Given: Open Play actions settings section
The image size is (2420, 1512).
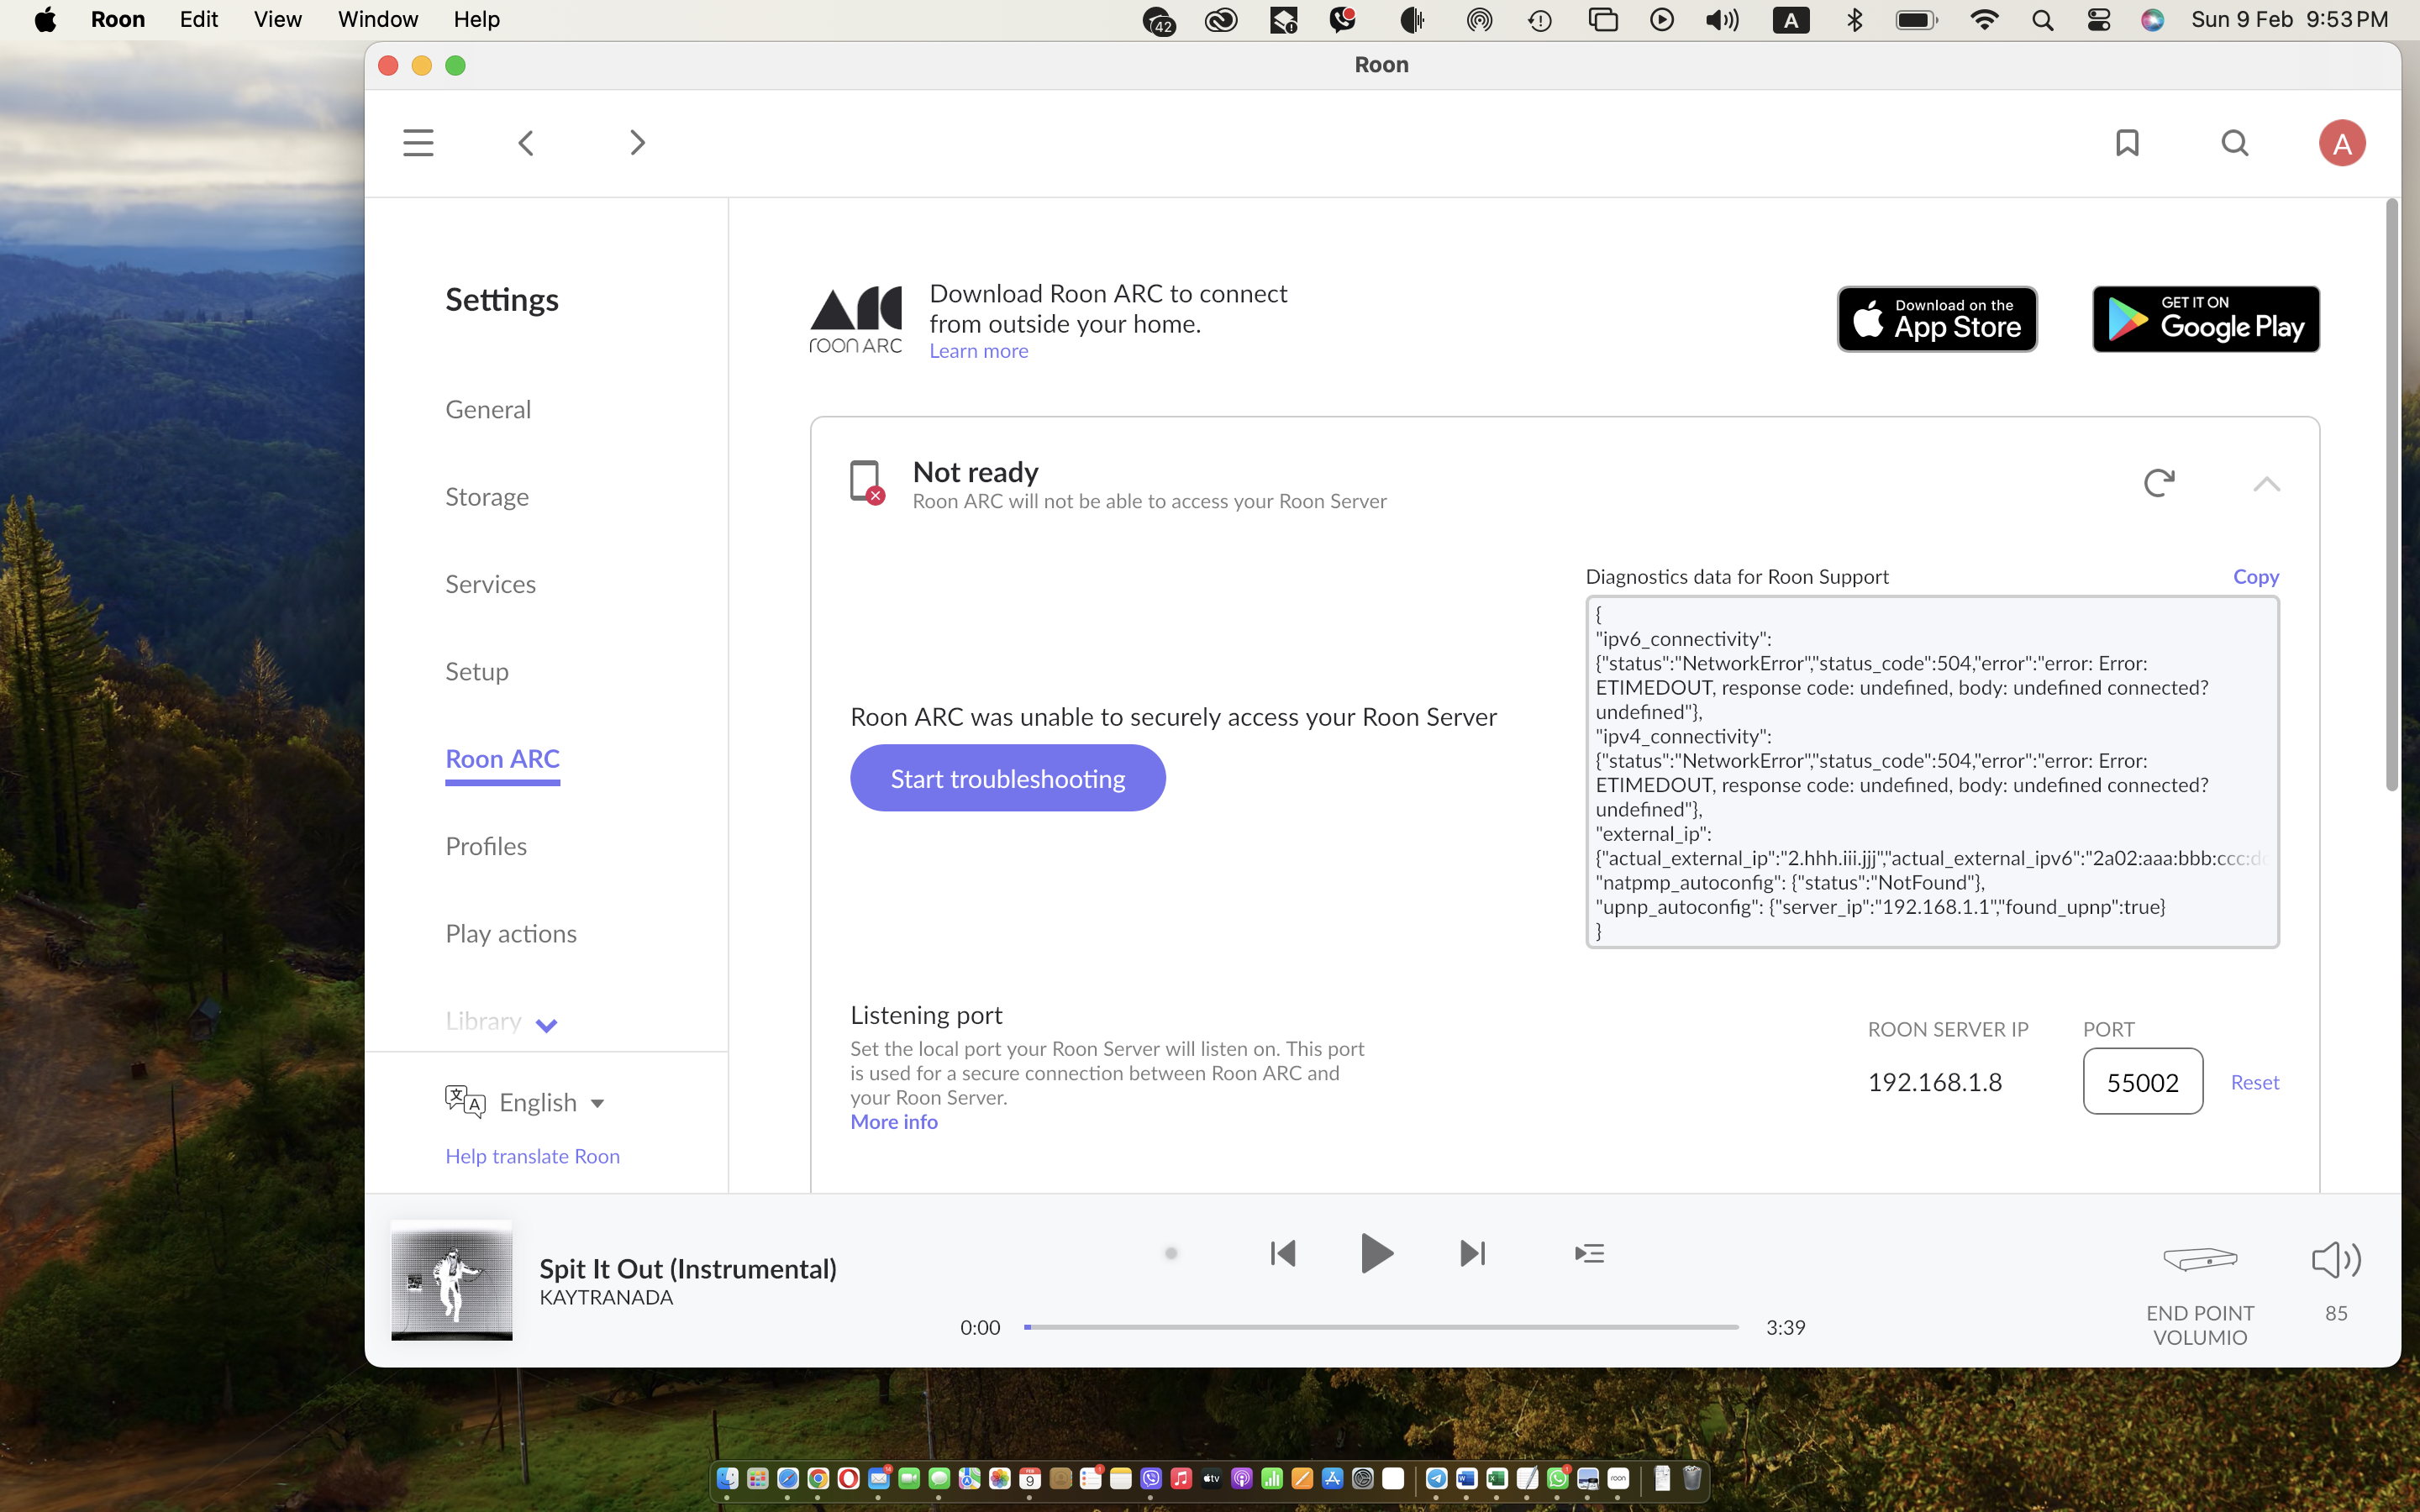Looking at the screenshot, I should click(511, 934).
